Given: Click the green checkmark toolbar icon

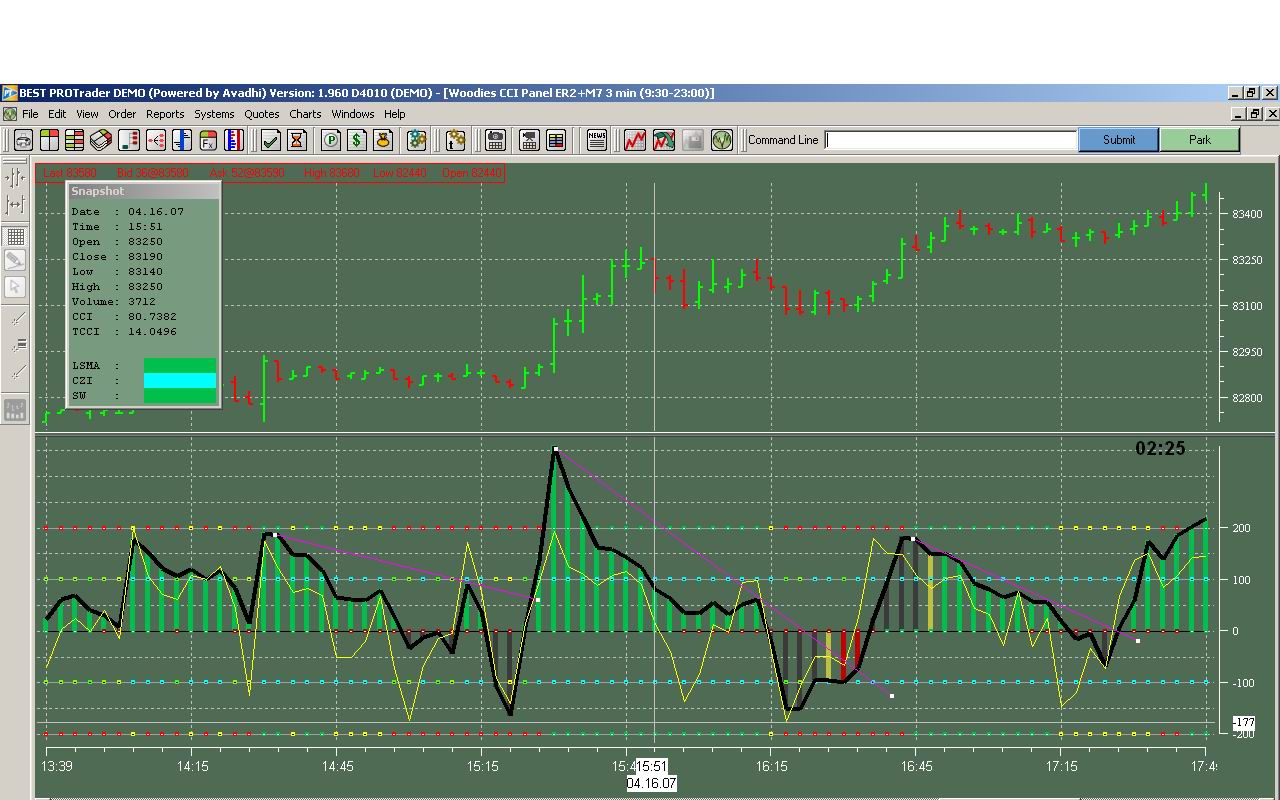Looking at the screenshot, I should 270,140.
